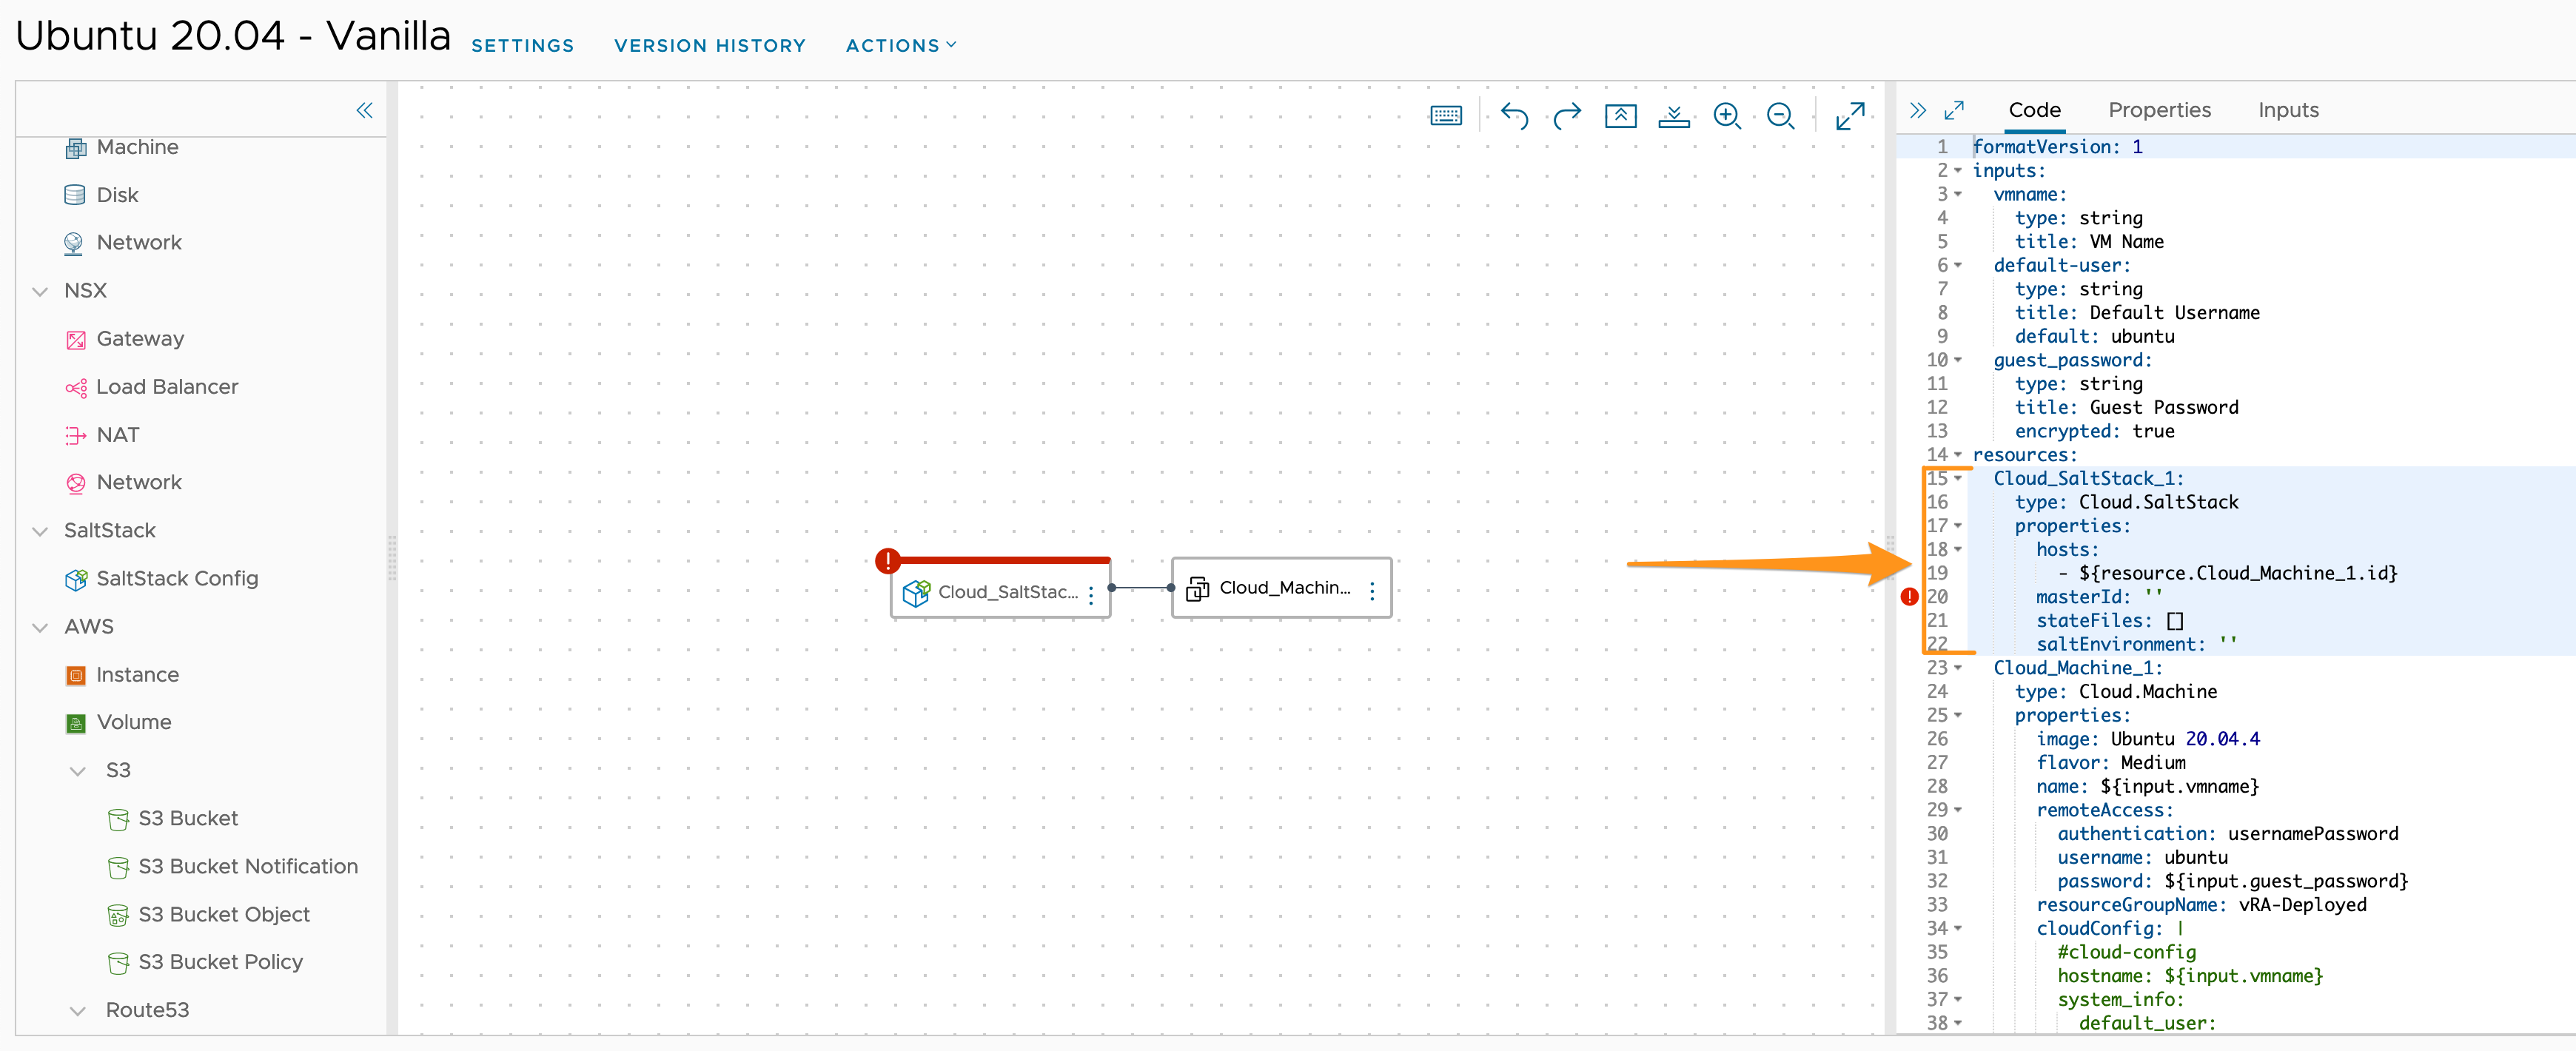Click the error marker beside line 20
Image resolution: width=2576 pixels, height=1051 pixels.
(x=1909, y=597)
